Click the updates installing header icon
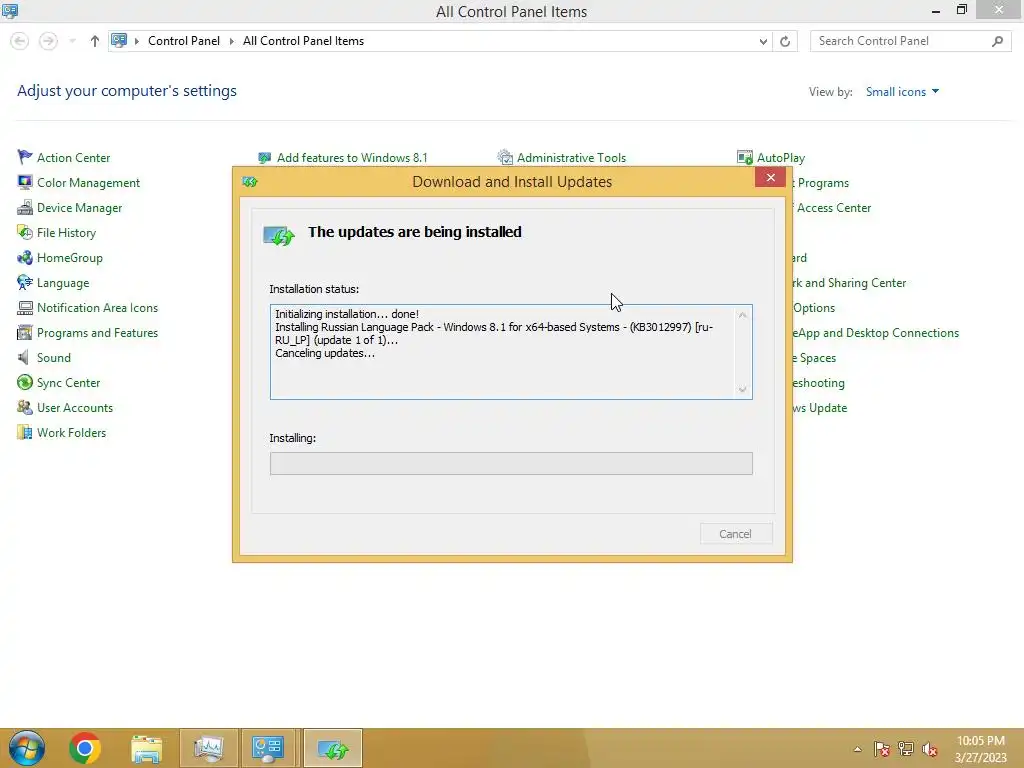 click(279, 234)
